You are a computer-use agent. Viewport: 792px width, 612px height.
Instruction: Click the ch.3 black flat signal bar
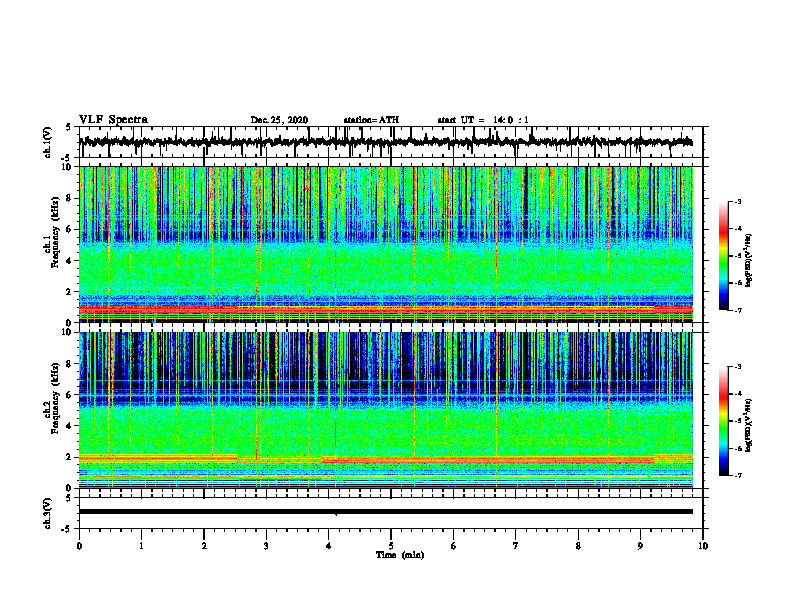pos(386,512)
